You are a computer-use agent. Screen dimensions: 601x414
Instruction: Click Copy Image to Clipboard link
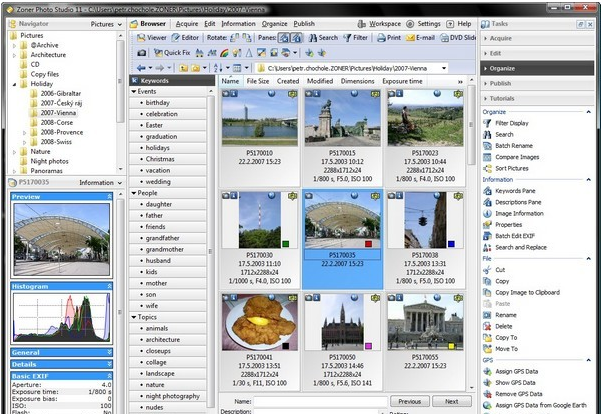point(527,292)
